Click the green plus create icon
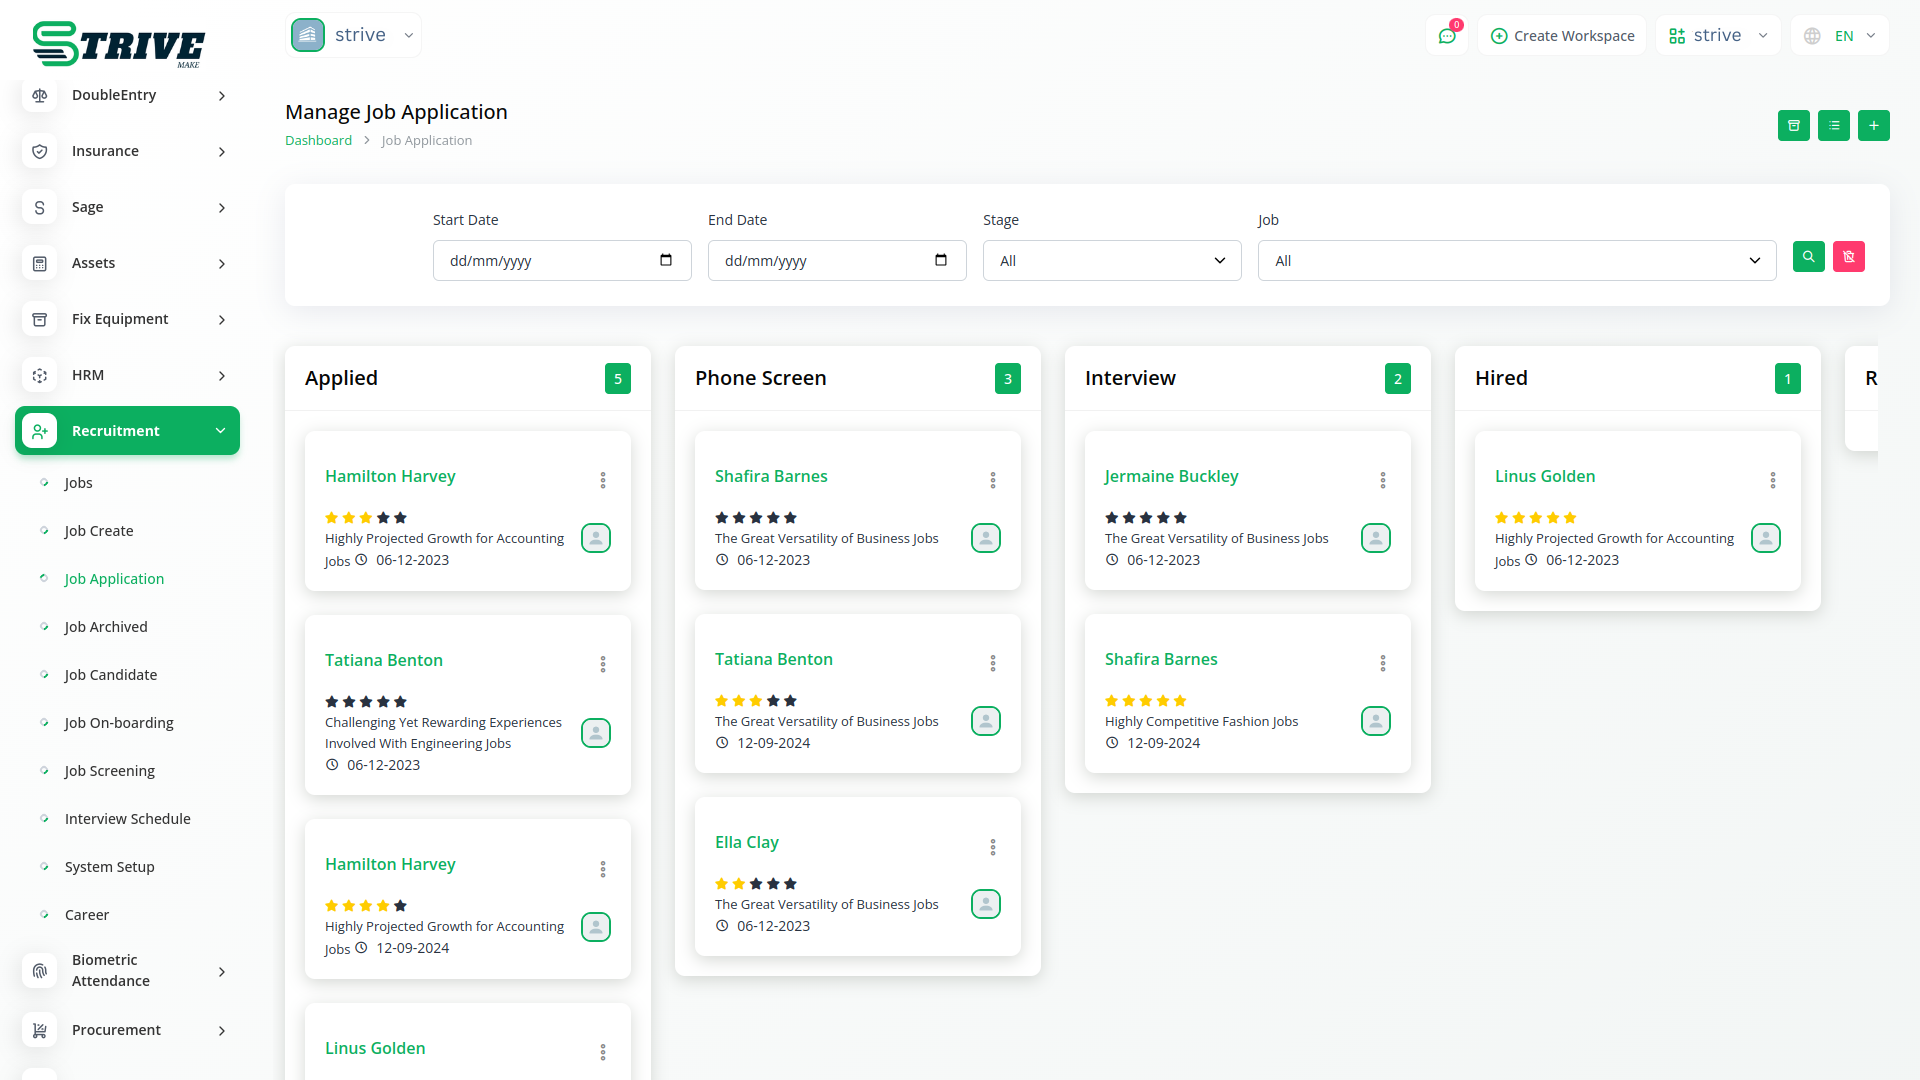 (1873, 126)
